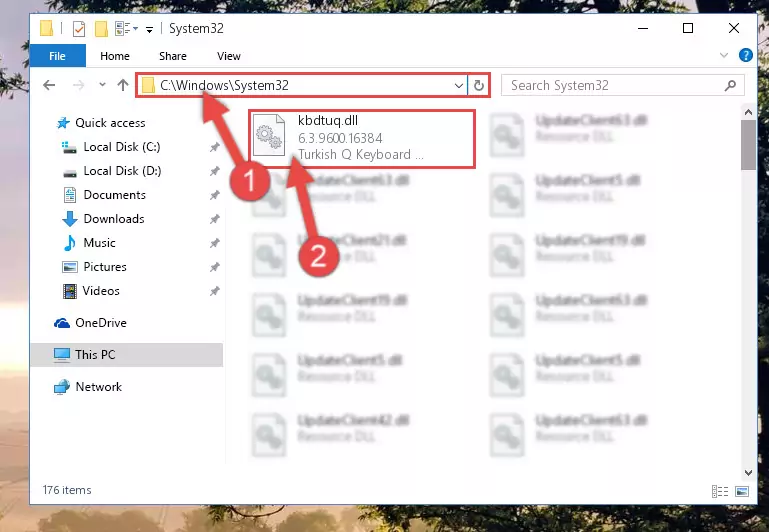
Task: Click the Forward navigation arrow
Action: point(78,85)
